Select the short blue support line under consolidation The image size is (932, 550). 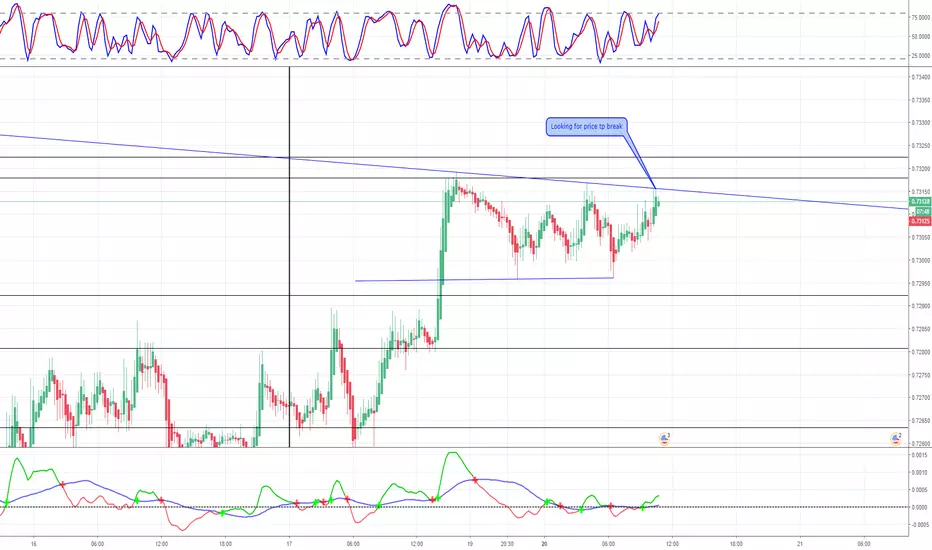tap(484, 279)
